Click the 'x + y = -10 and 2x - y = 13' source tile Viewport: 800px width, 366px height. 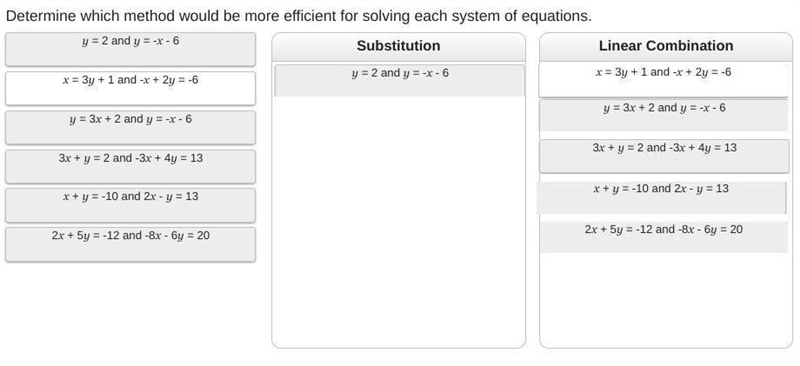pyautogui.click(x=130, y=205)
